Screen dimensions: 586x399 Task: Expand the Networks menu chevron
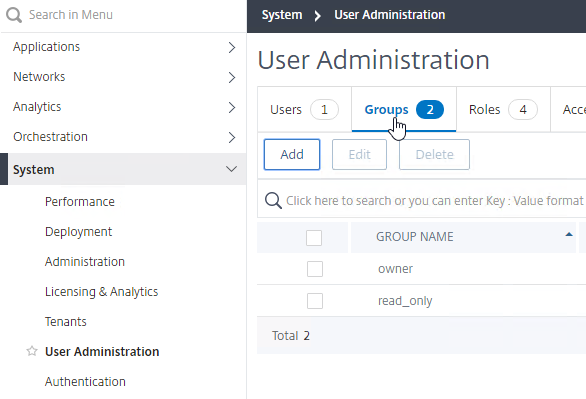[x=232, y=77]
